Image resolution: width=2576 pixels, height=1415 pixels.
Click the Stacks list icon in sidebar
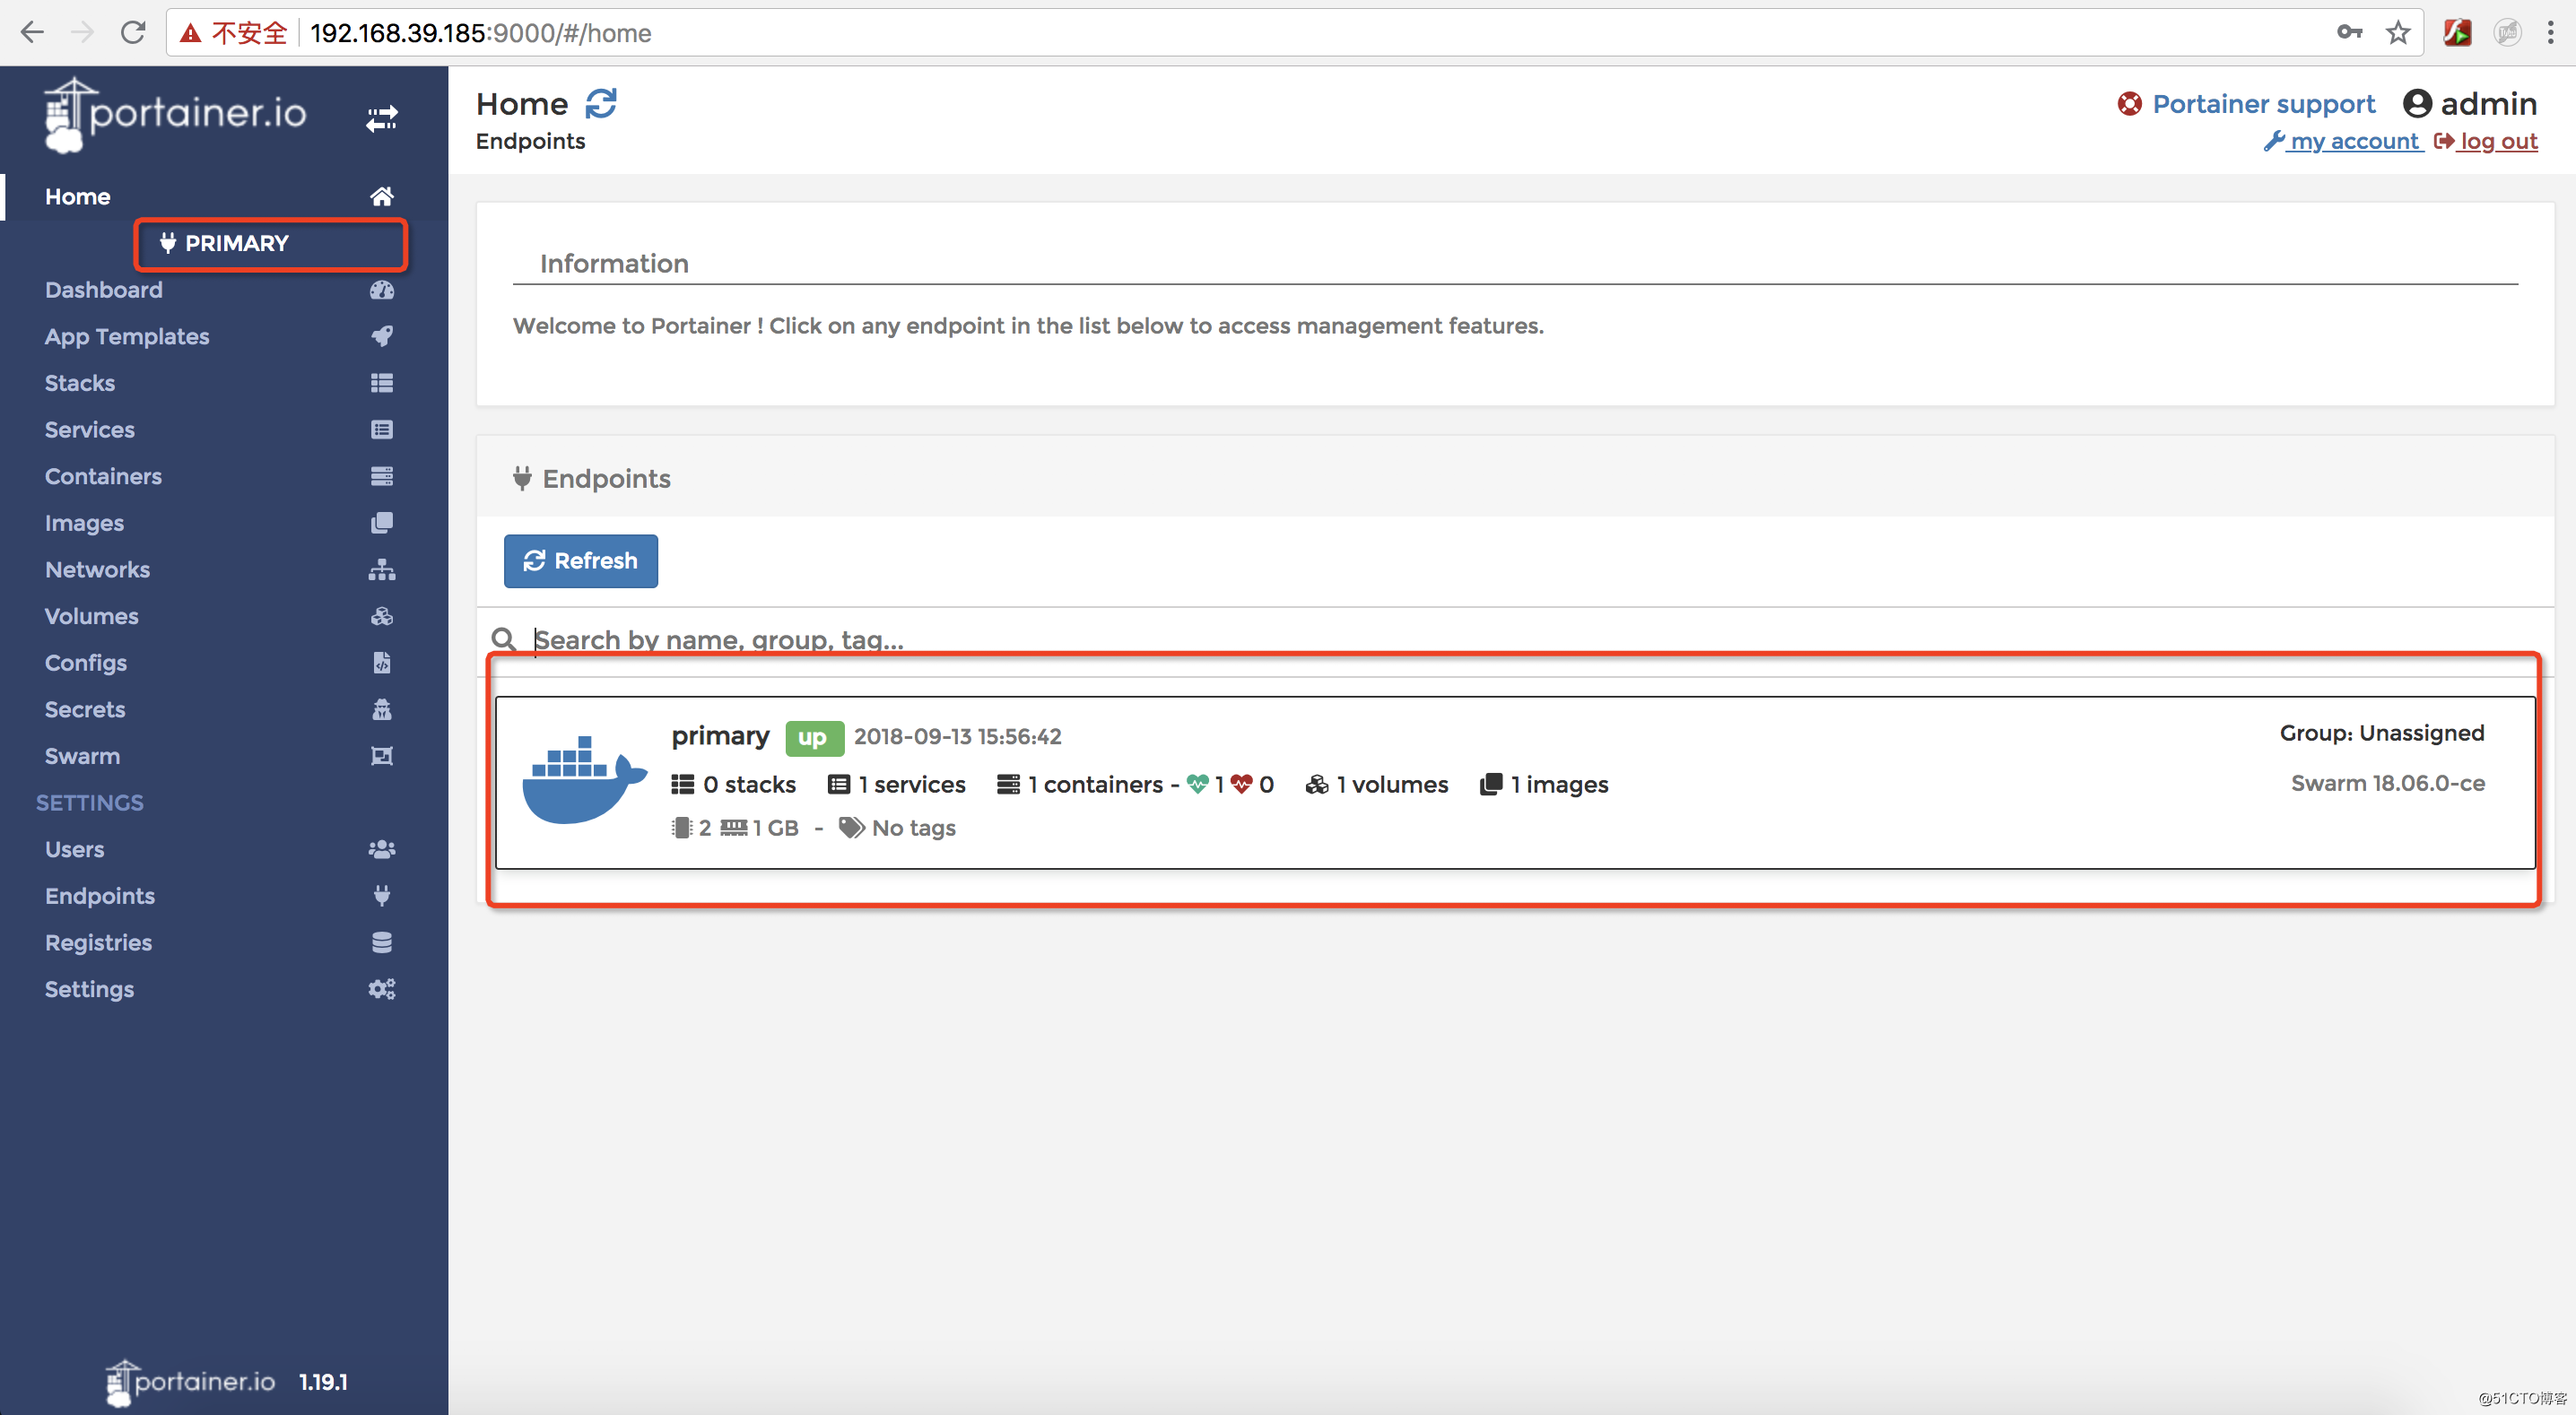[x=381, y=383]
